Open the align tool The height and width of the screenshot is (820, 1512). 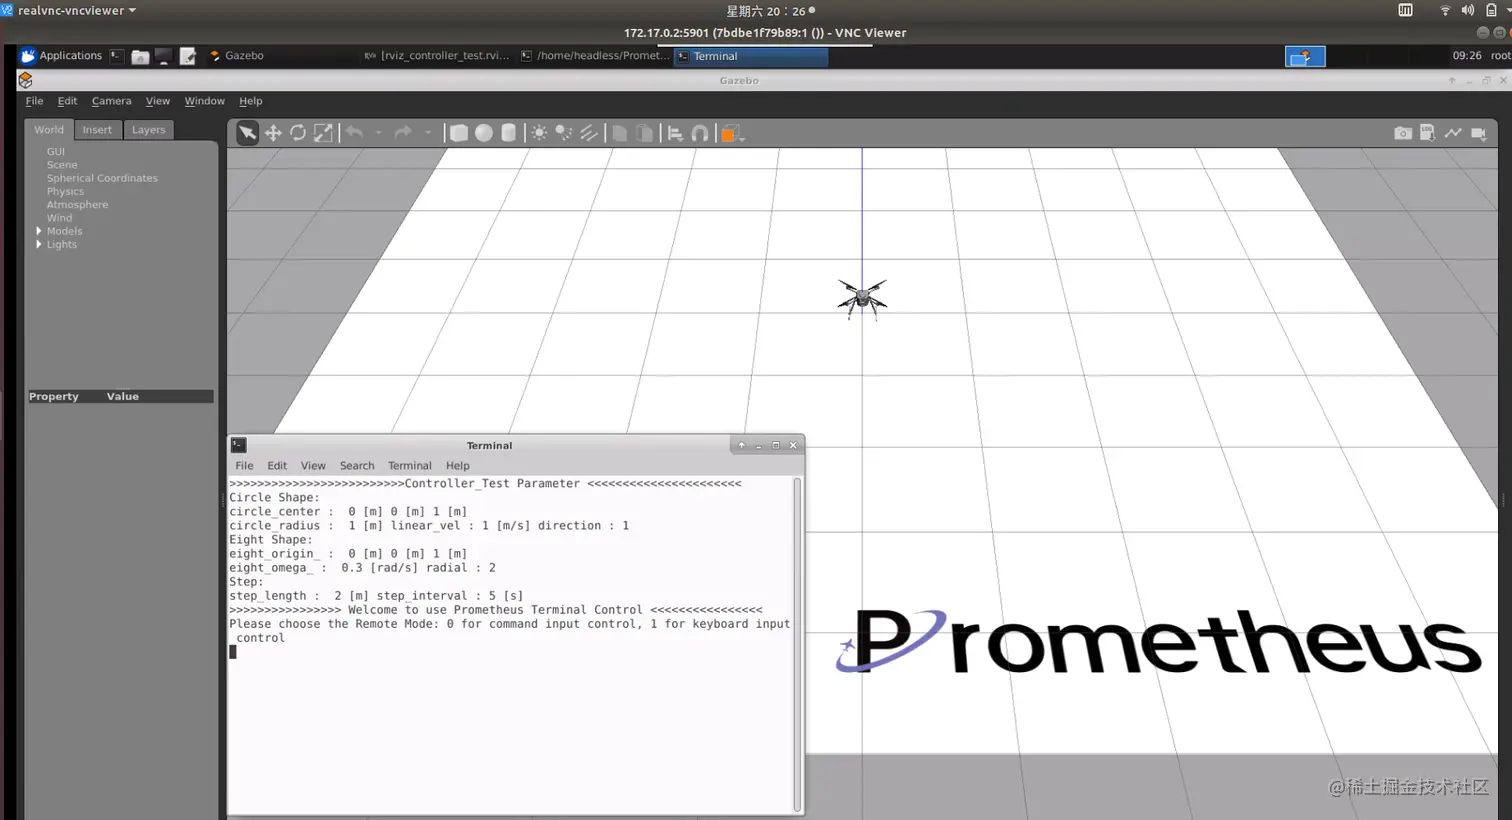tap(675, 133)
